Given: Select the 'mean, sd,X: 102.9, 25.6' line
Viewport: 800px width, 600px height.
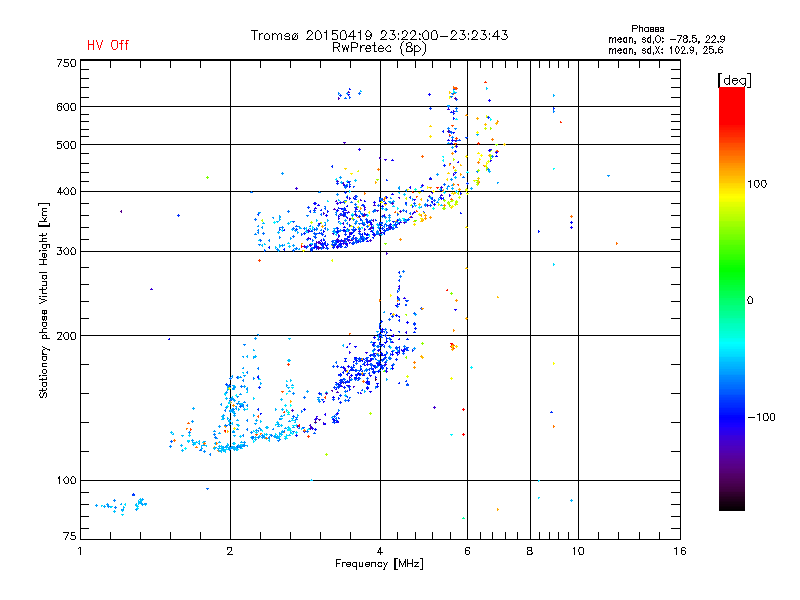Looking at the screenshot, I should coord(665,50).
